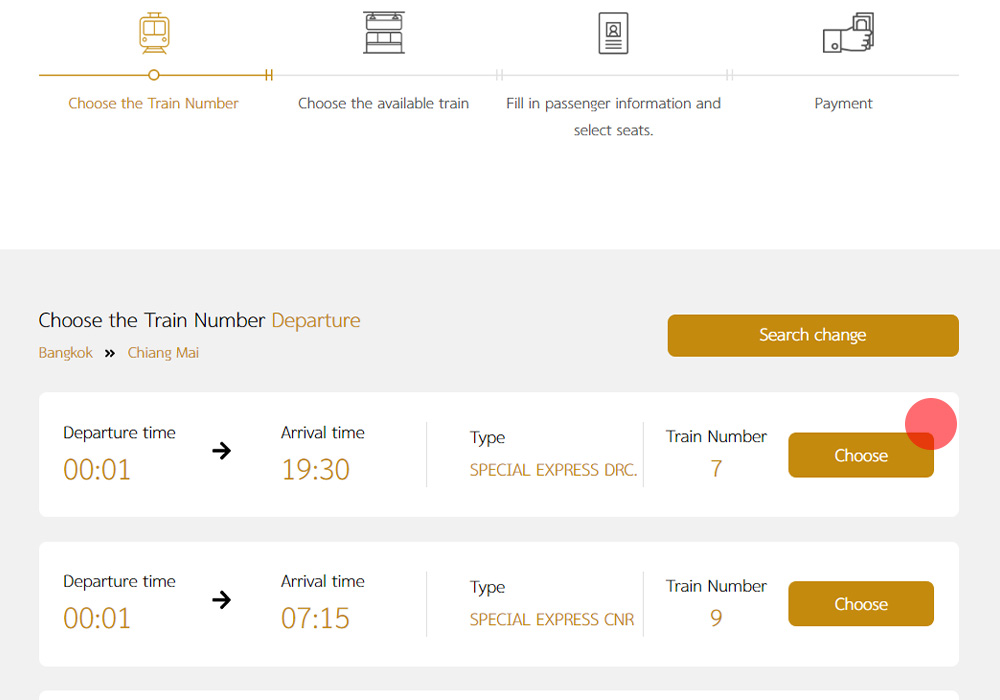
Task: Click the circle marker on progress line
Action: [x=153, y=75]
